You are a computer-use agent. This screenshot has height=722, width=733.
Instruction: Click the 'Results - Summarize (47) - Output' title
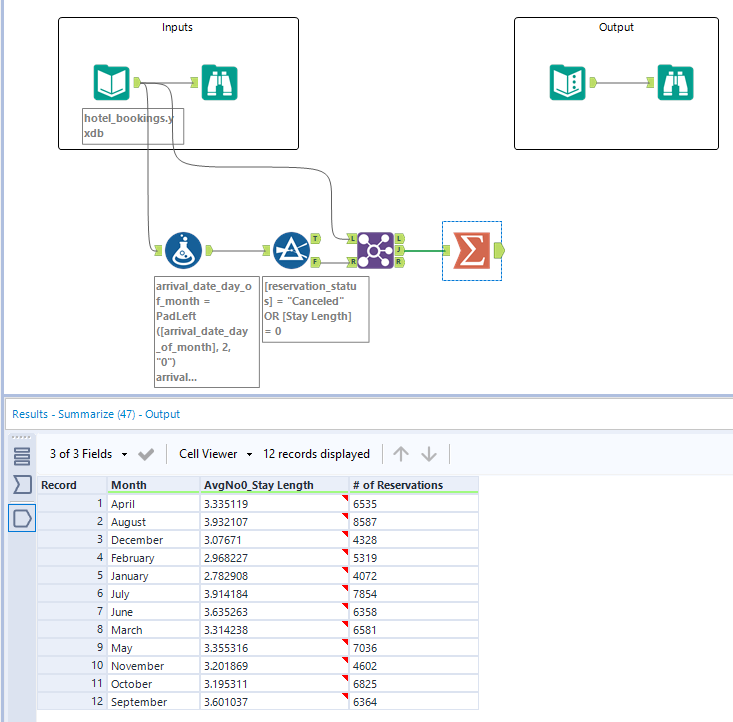(x=96, y=414)
